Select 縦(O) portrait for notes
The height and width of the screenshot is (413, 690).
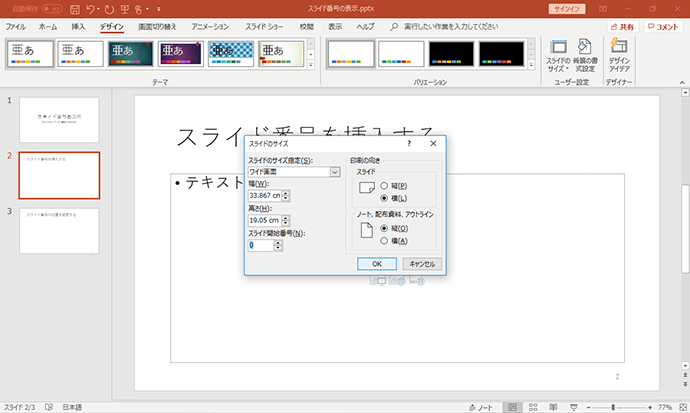[x=394, y=229]
